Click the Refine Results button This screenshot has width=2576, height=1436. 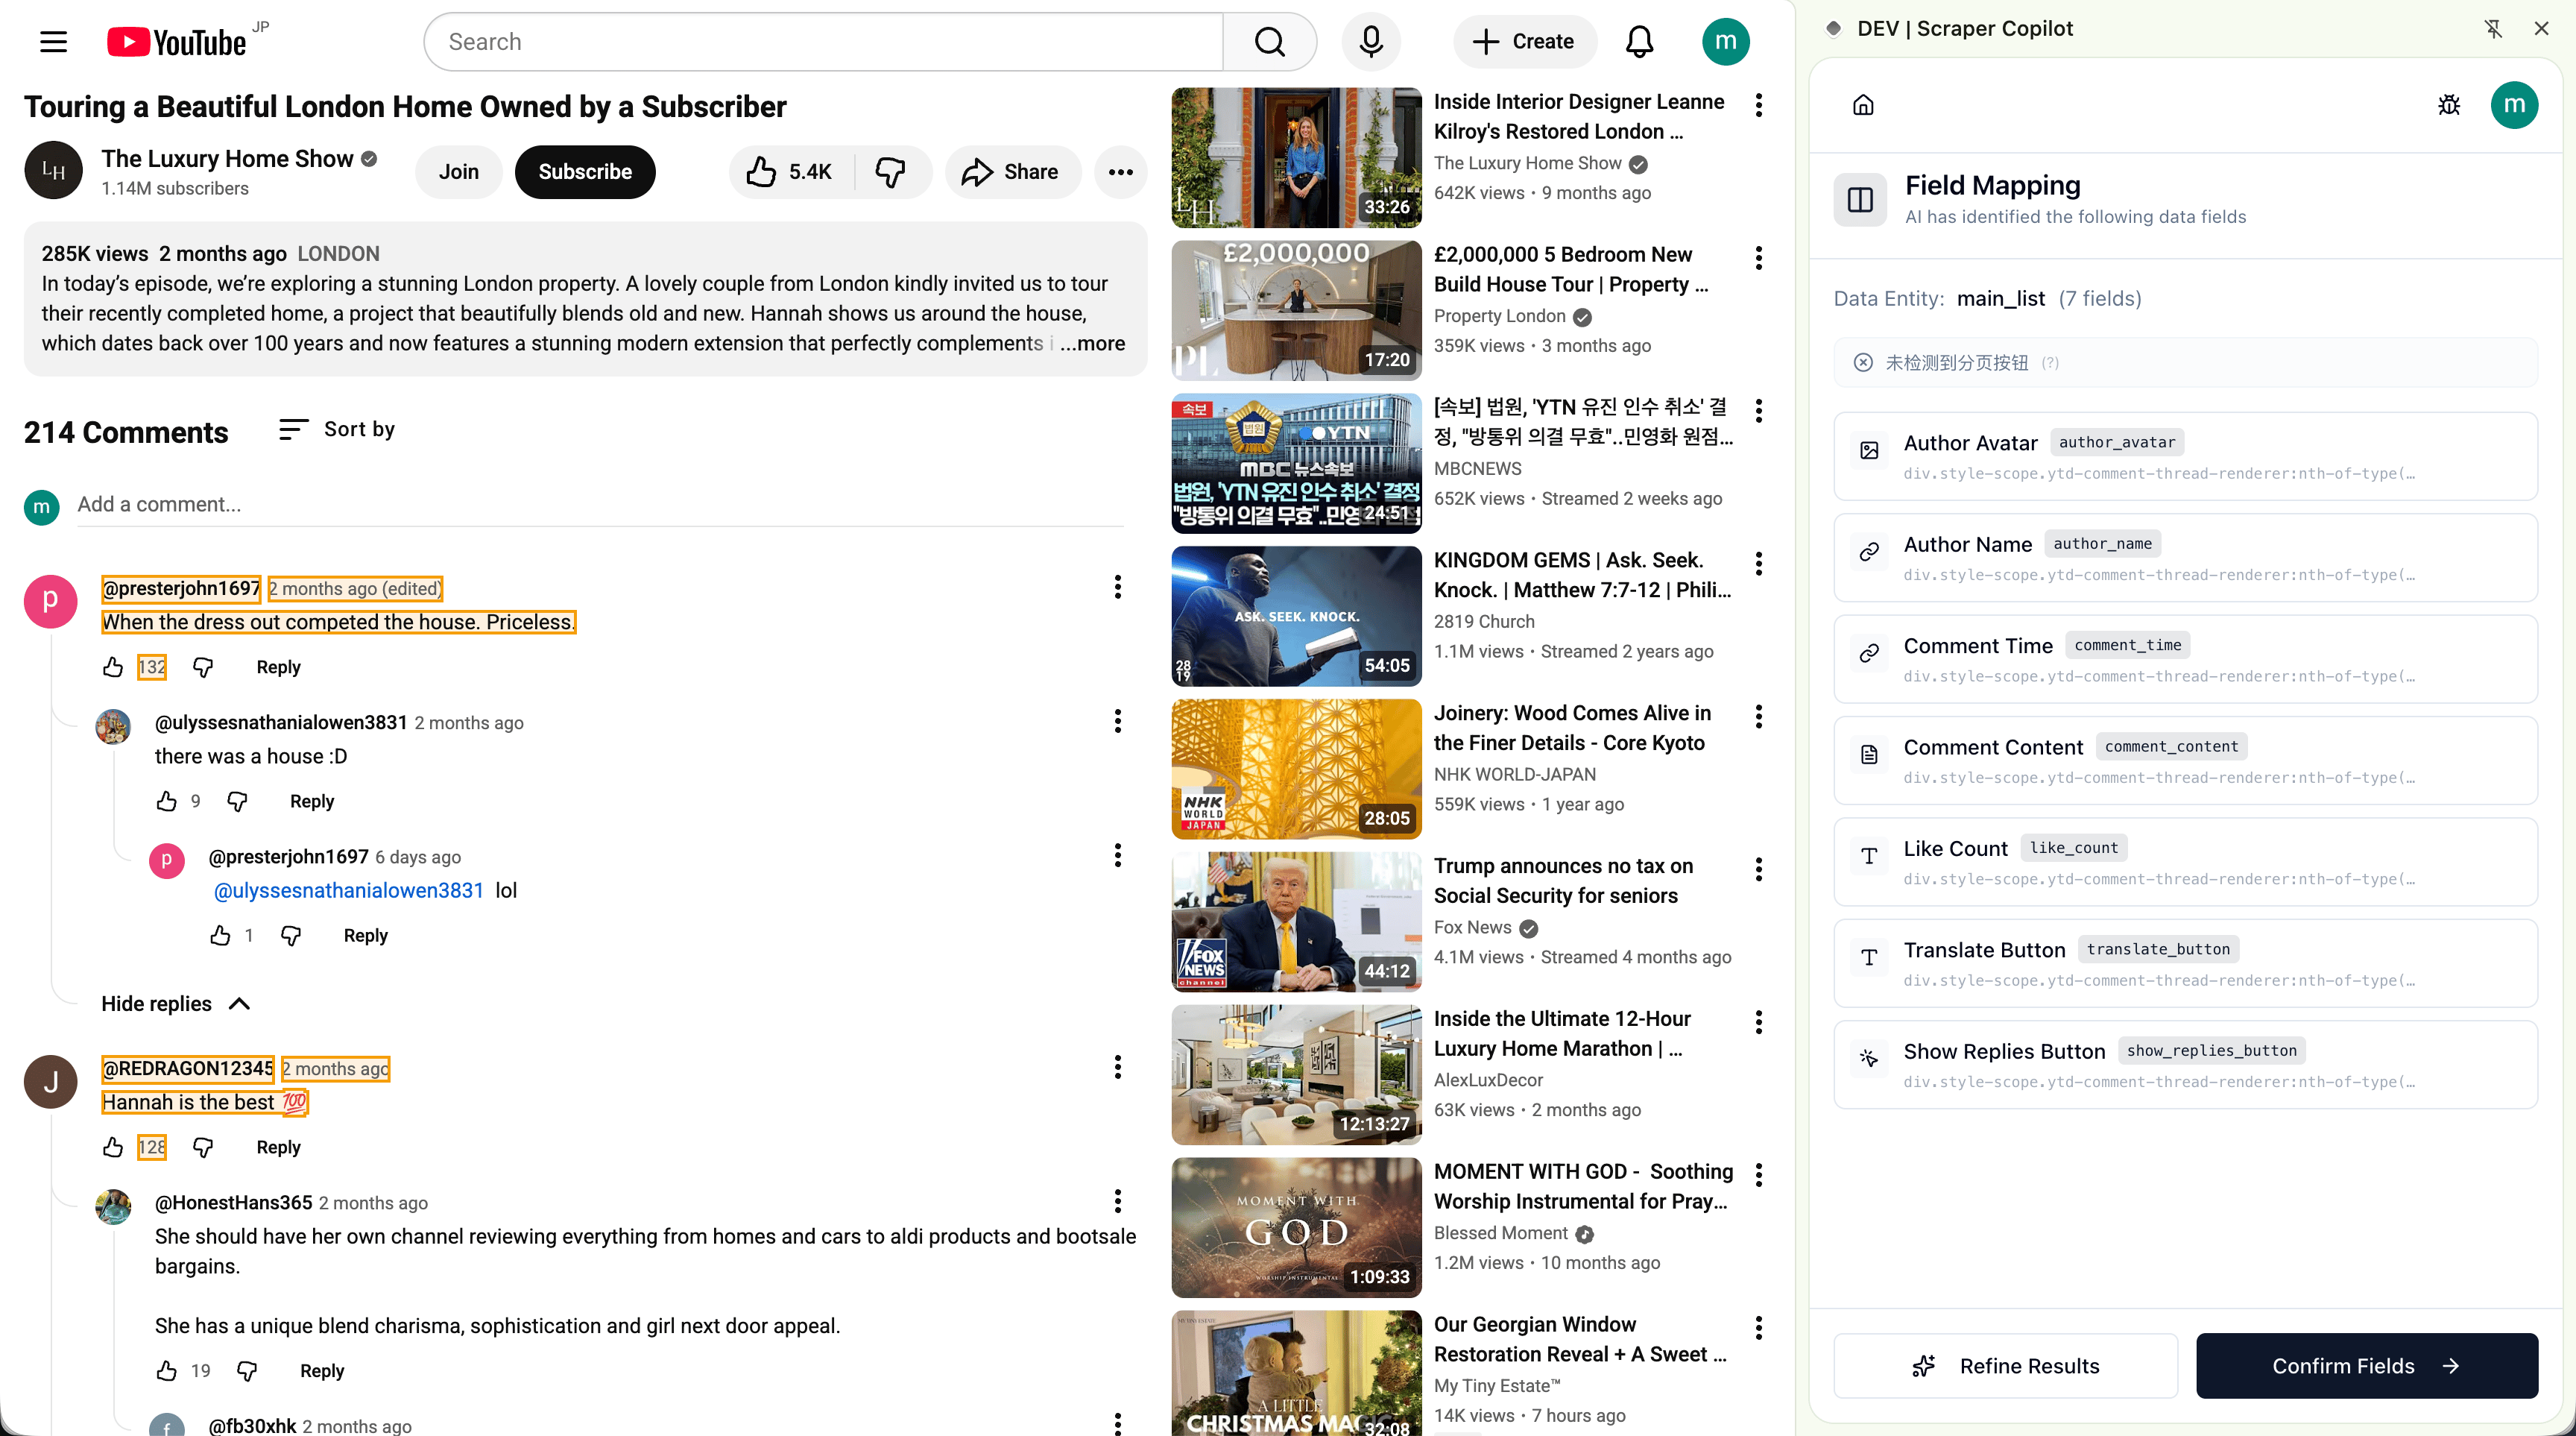click(2006, 1365)
